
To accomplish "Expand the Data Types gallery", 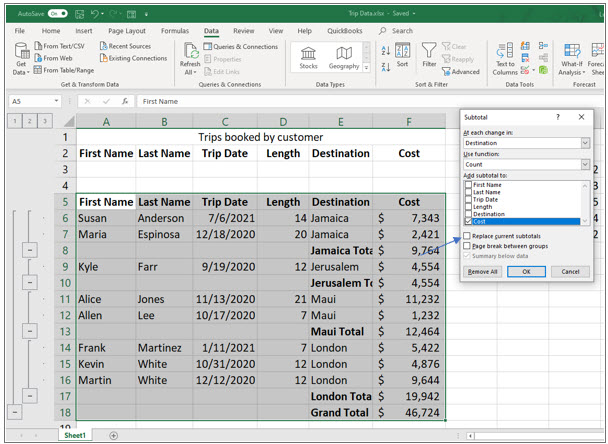I will coord(366,67).
